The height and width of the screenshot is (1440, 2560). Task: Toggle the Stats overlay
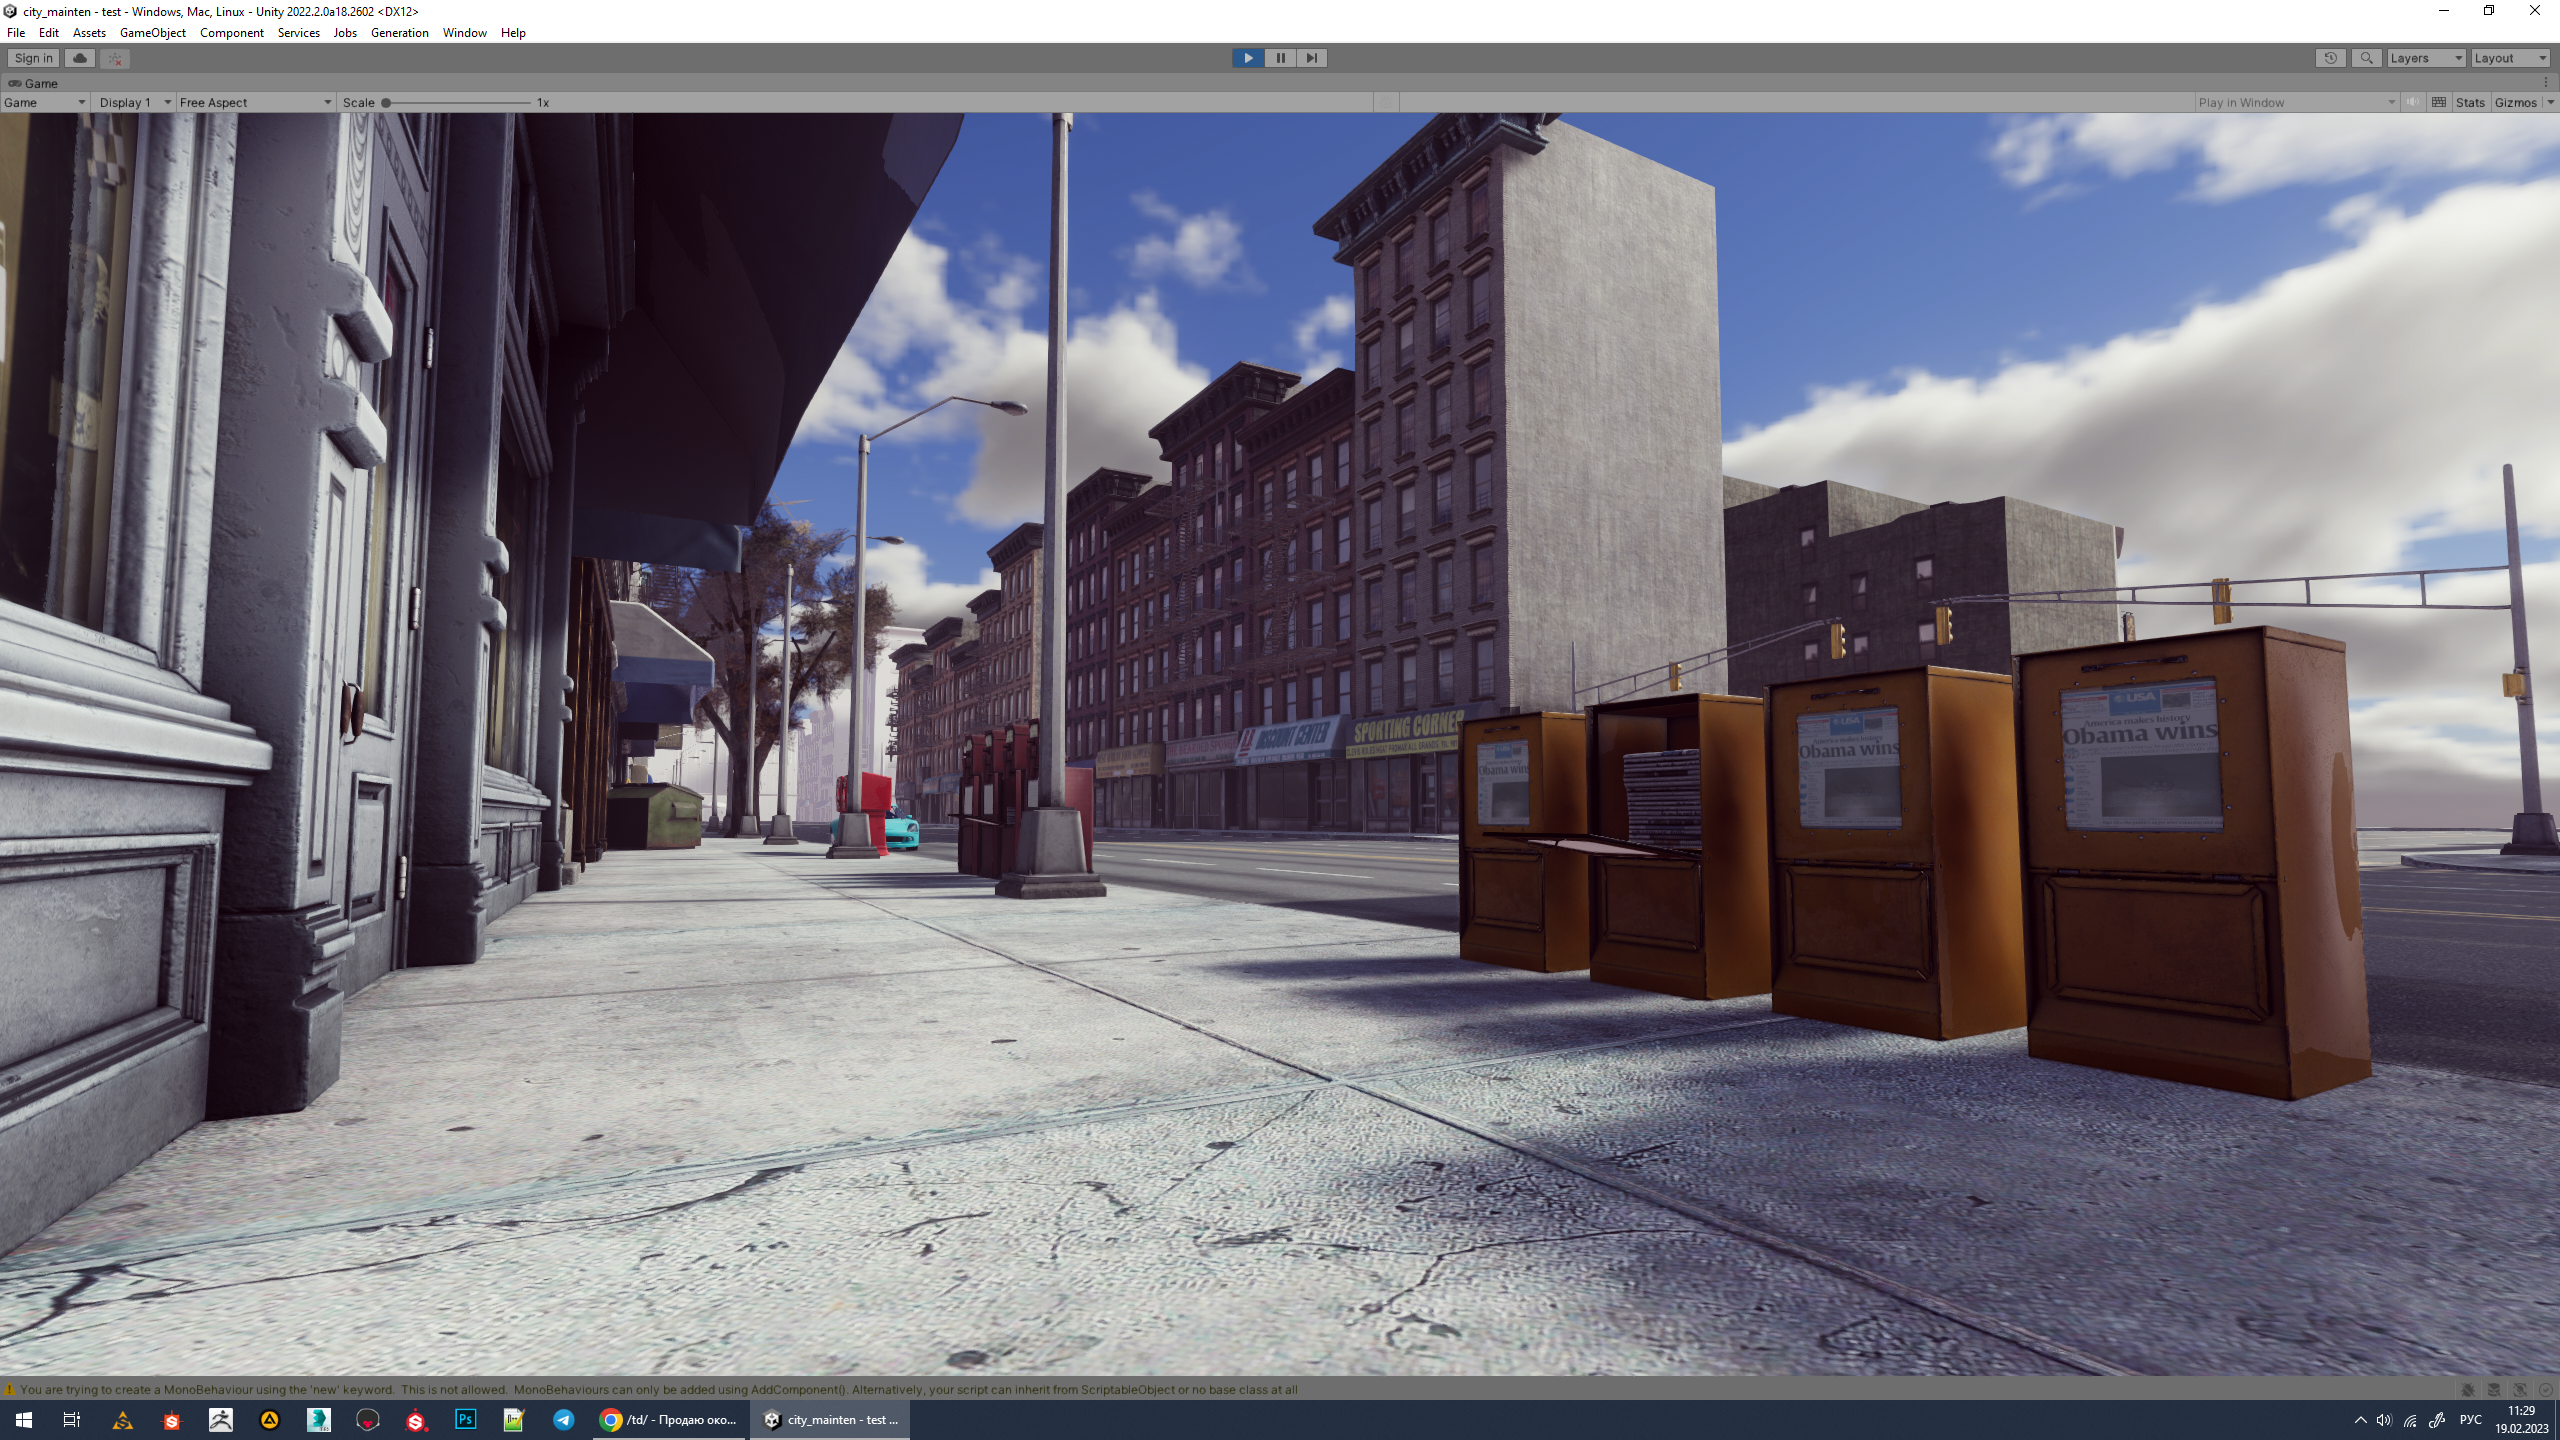click(2469, 102)
